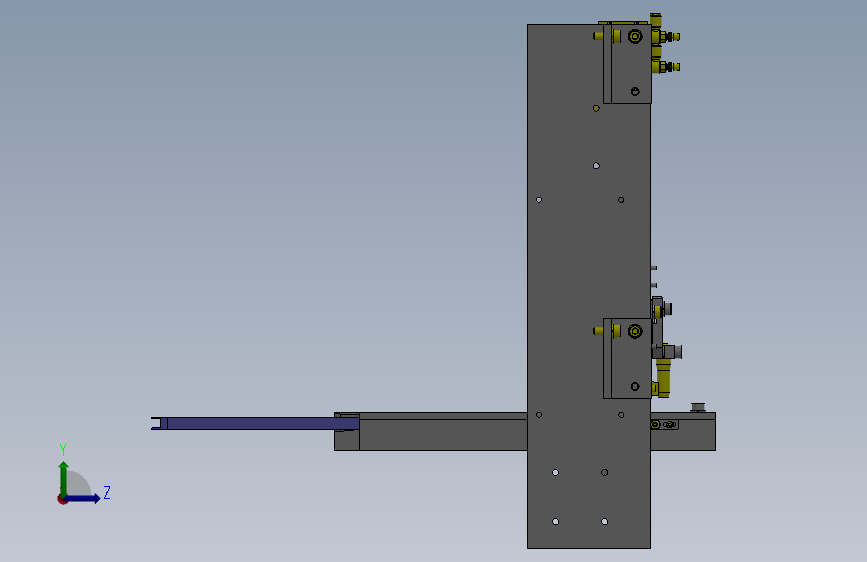Pick the yellow cylindrical fitting beside the lower block
The image size is (867, 562).
point(663,377)
